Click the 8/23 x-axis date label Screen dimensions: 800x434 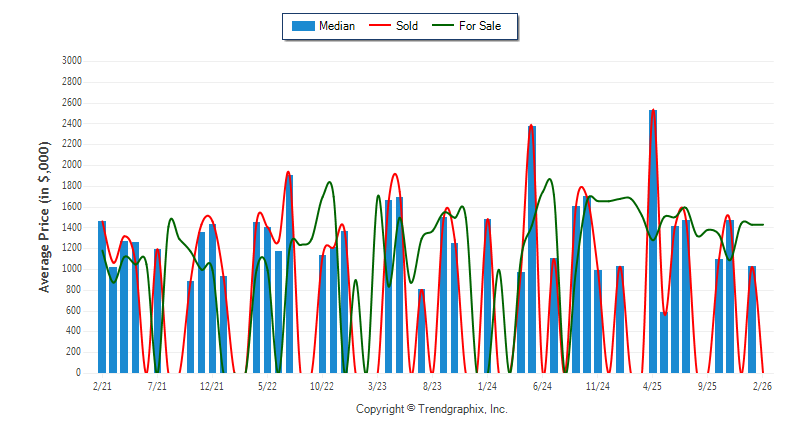click(x=433, y=386)
